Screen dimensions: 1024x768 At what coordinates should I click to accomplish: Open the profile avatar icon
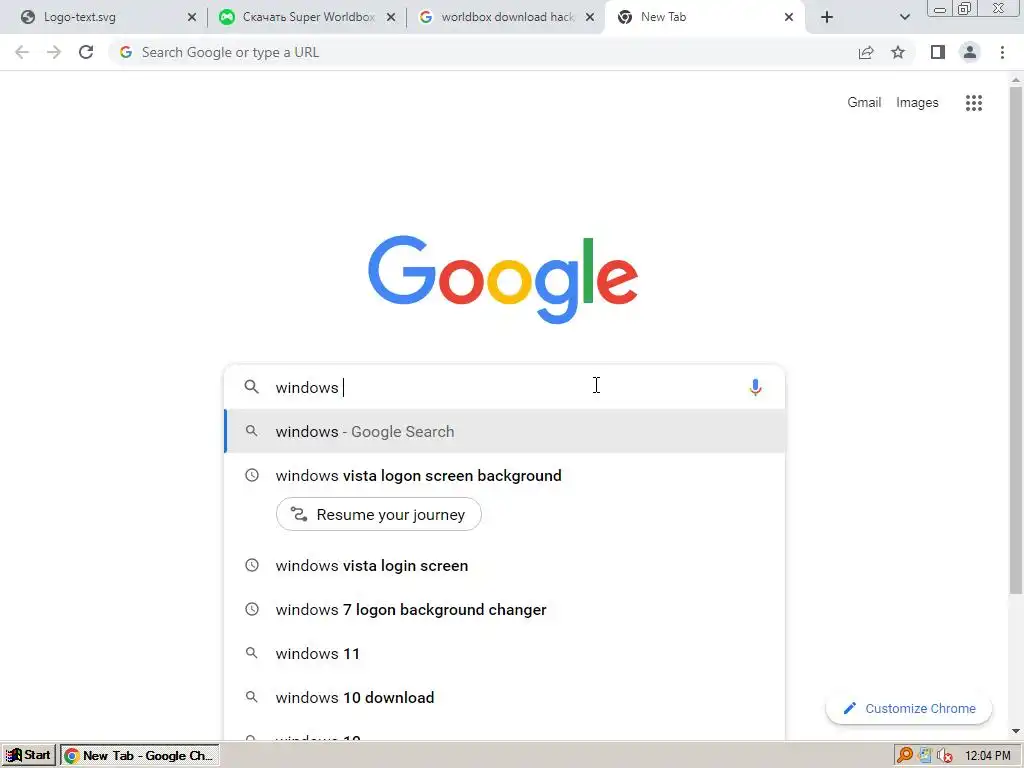point(970,52)
